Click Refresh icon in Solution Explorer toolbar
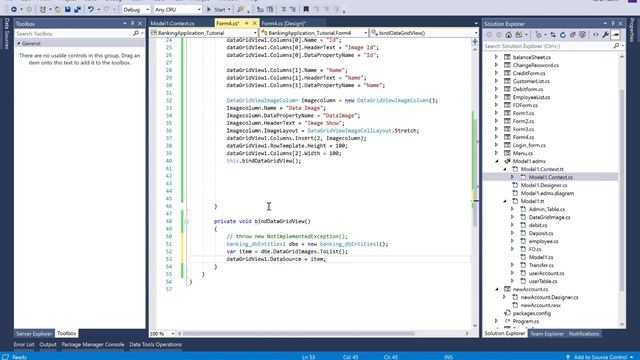Screen dimensions: 640x360 pos(563,35)
